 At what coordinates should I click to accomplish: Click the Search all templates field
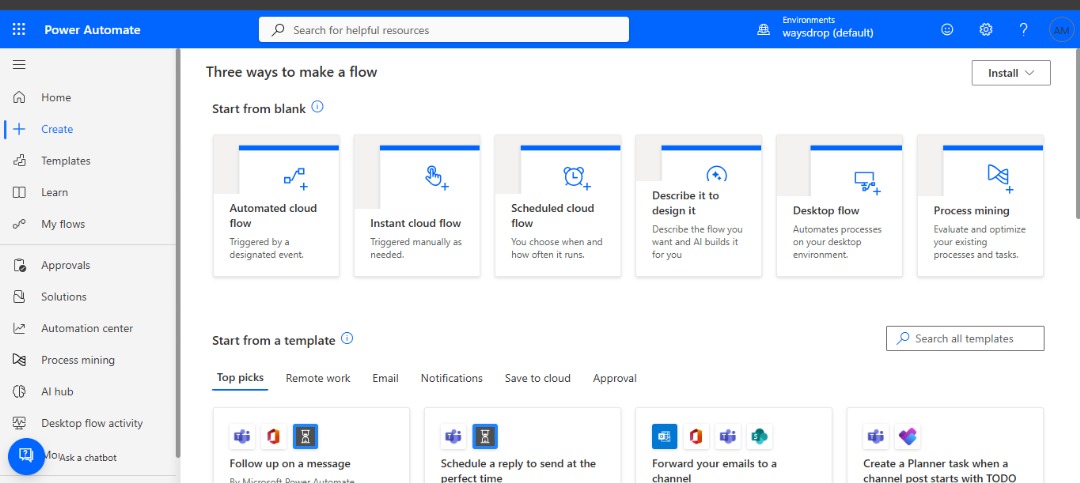pyautogui.click(x=964, y=338)
